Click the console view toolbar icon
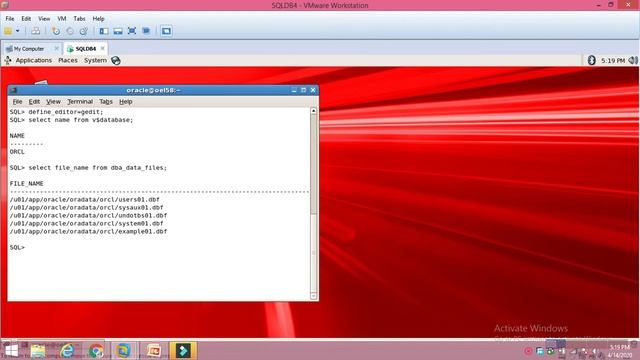 pos(166,31)
